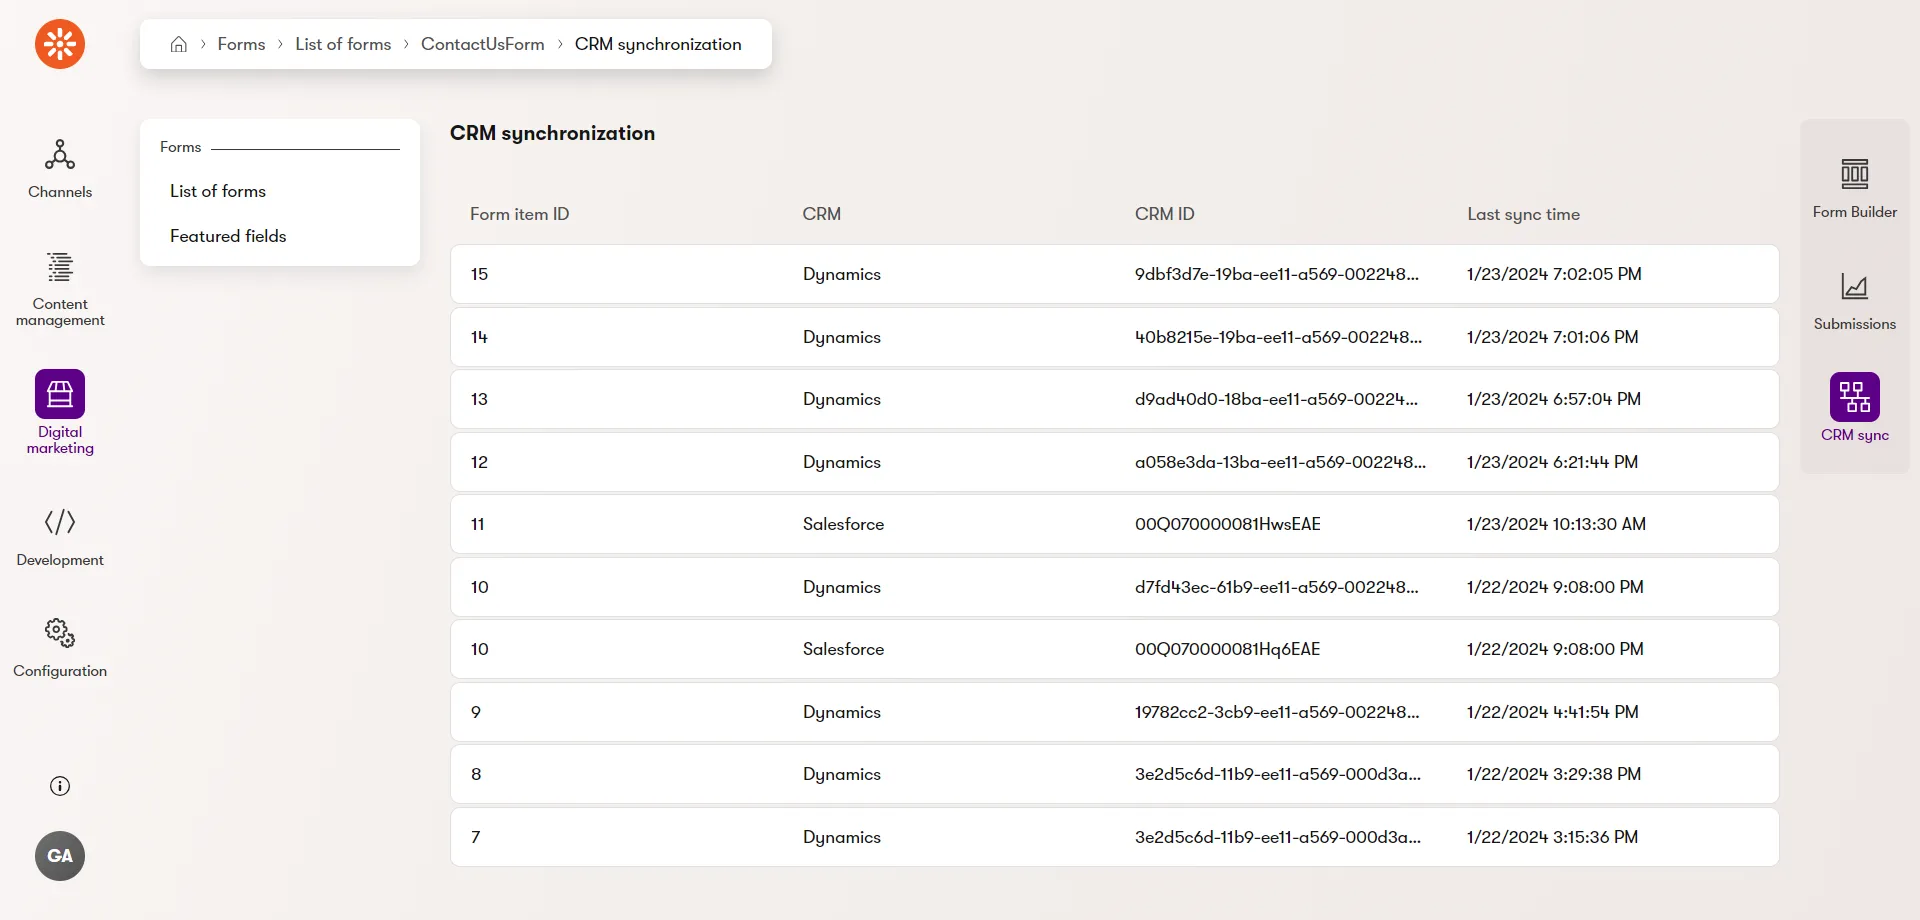Select the row with form item ID 13
The image size is (1920, 920).
(1115, 399)
